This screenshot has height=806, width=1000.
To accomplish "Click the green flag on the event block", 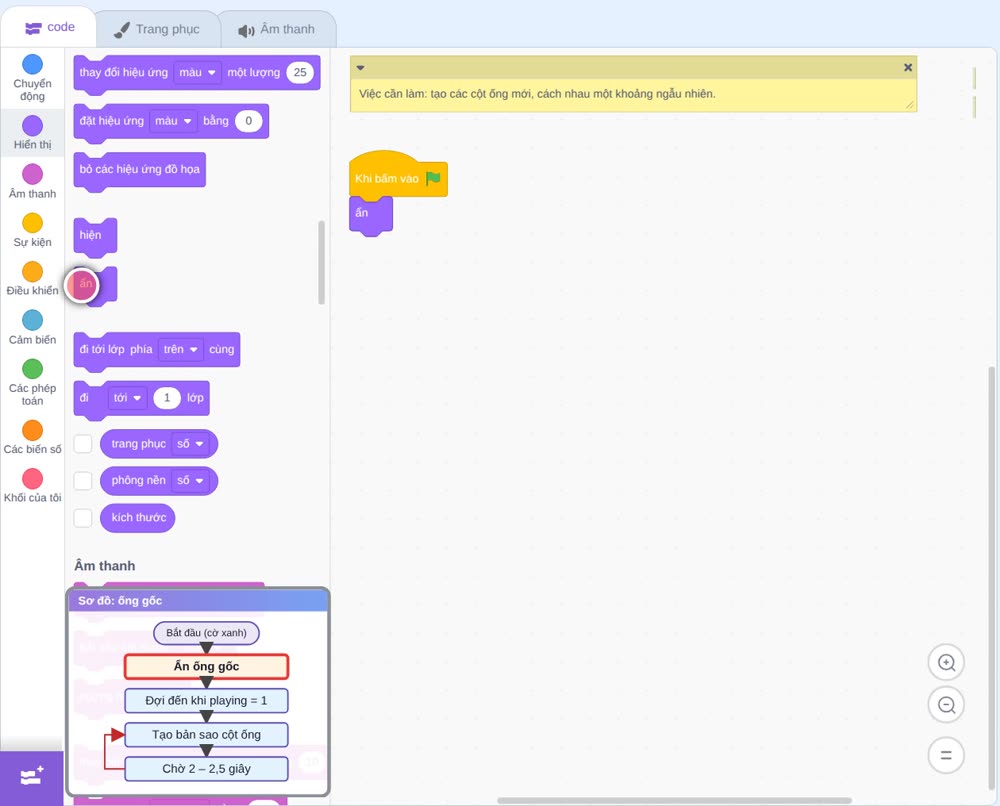I will 433,179.
